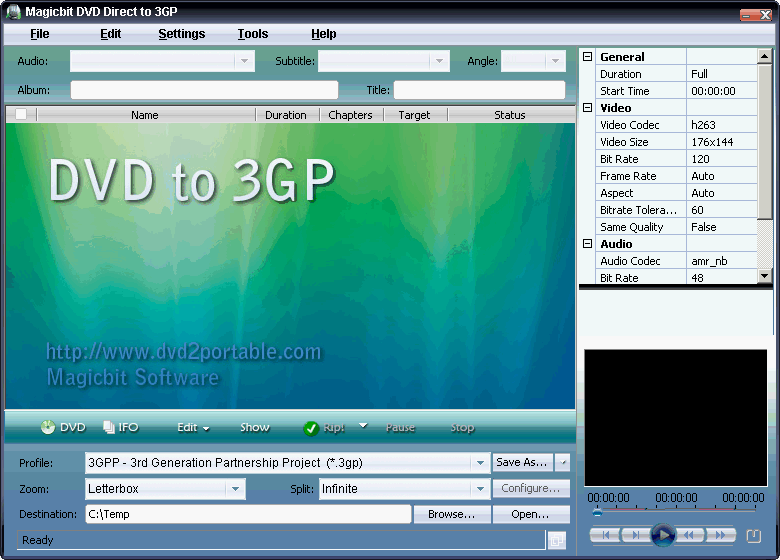Click the Album input field

pyautogui.click(x=204, y=90)
